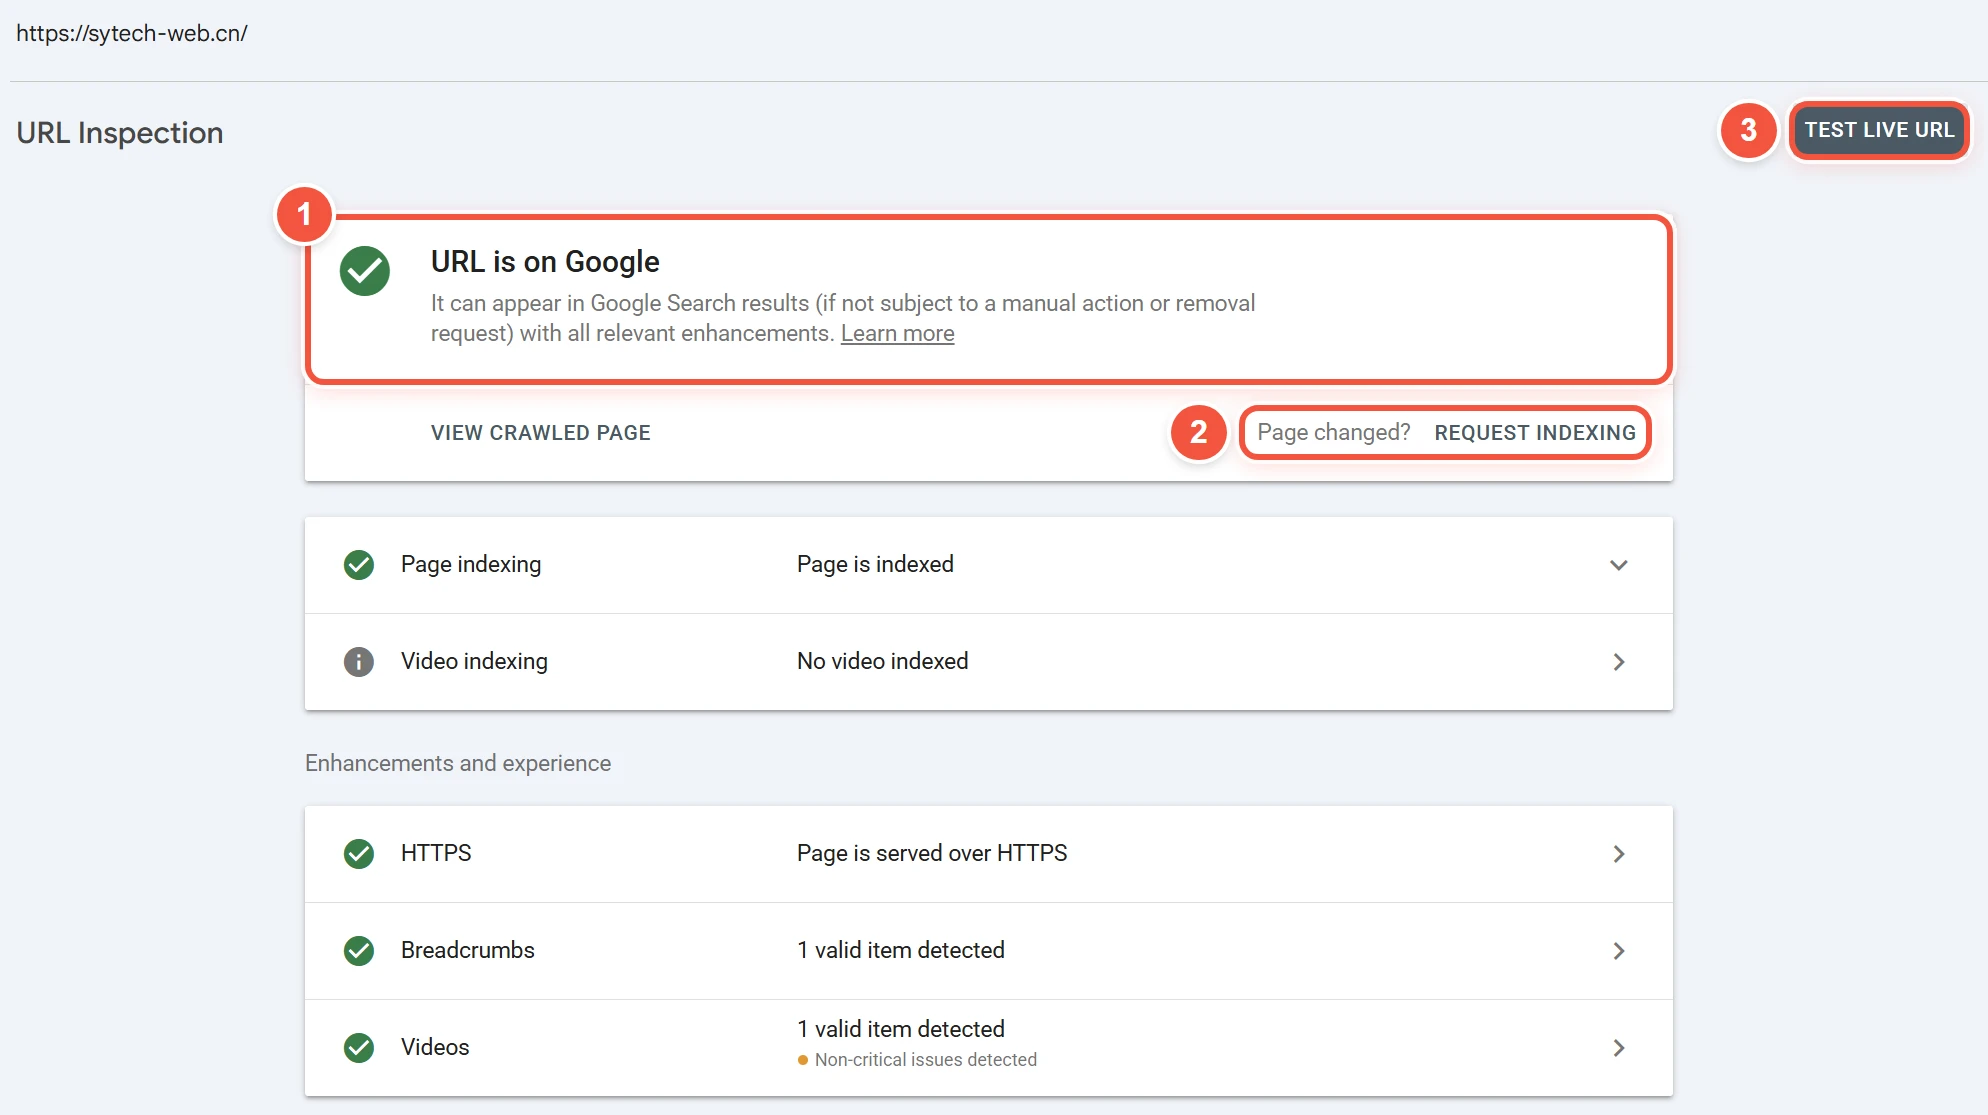The height and width of the screenshot is (1115, 1988).
Task: Click the TEST LIVE URL button
Action: point(1879,130)
